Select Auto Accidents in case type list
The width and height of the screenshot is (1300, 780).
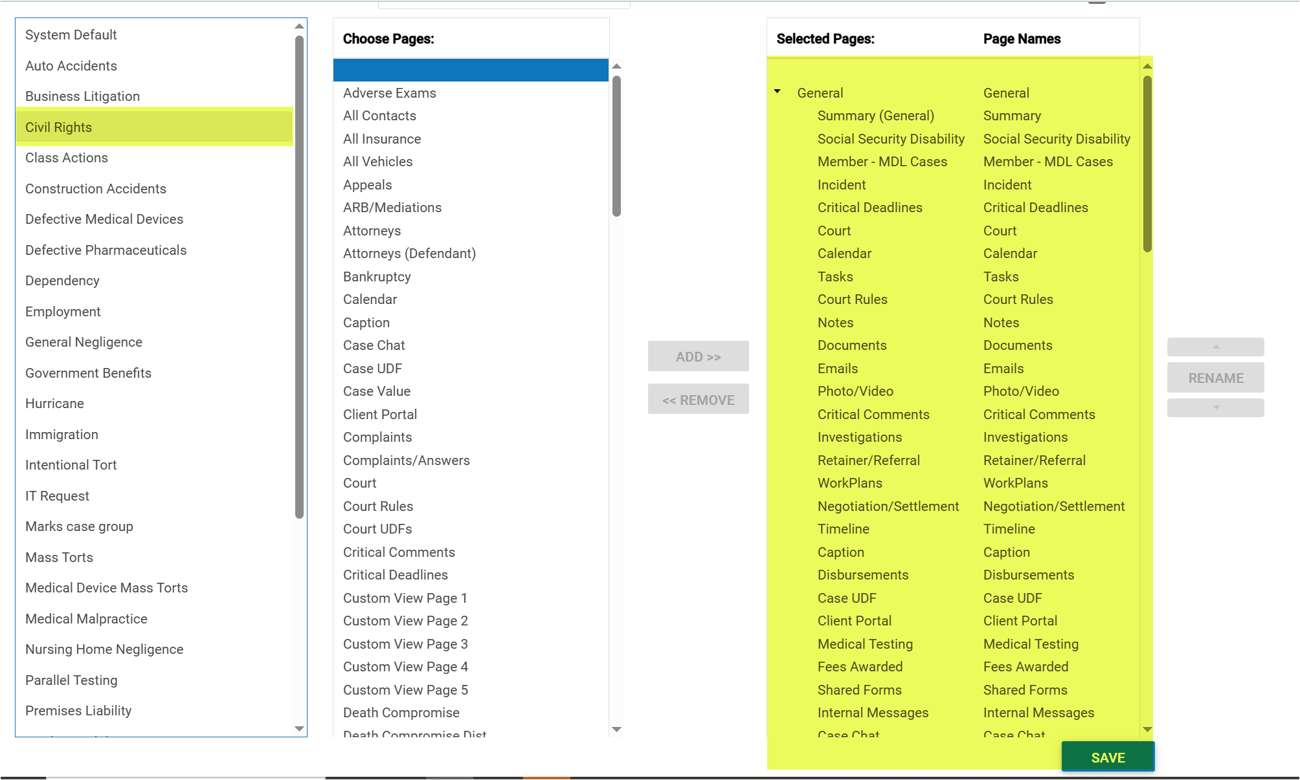tap(71, 66)
